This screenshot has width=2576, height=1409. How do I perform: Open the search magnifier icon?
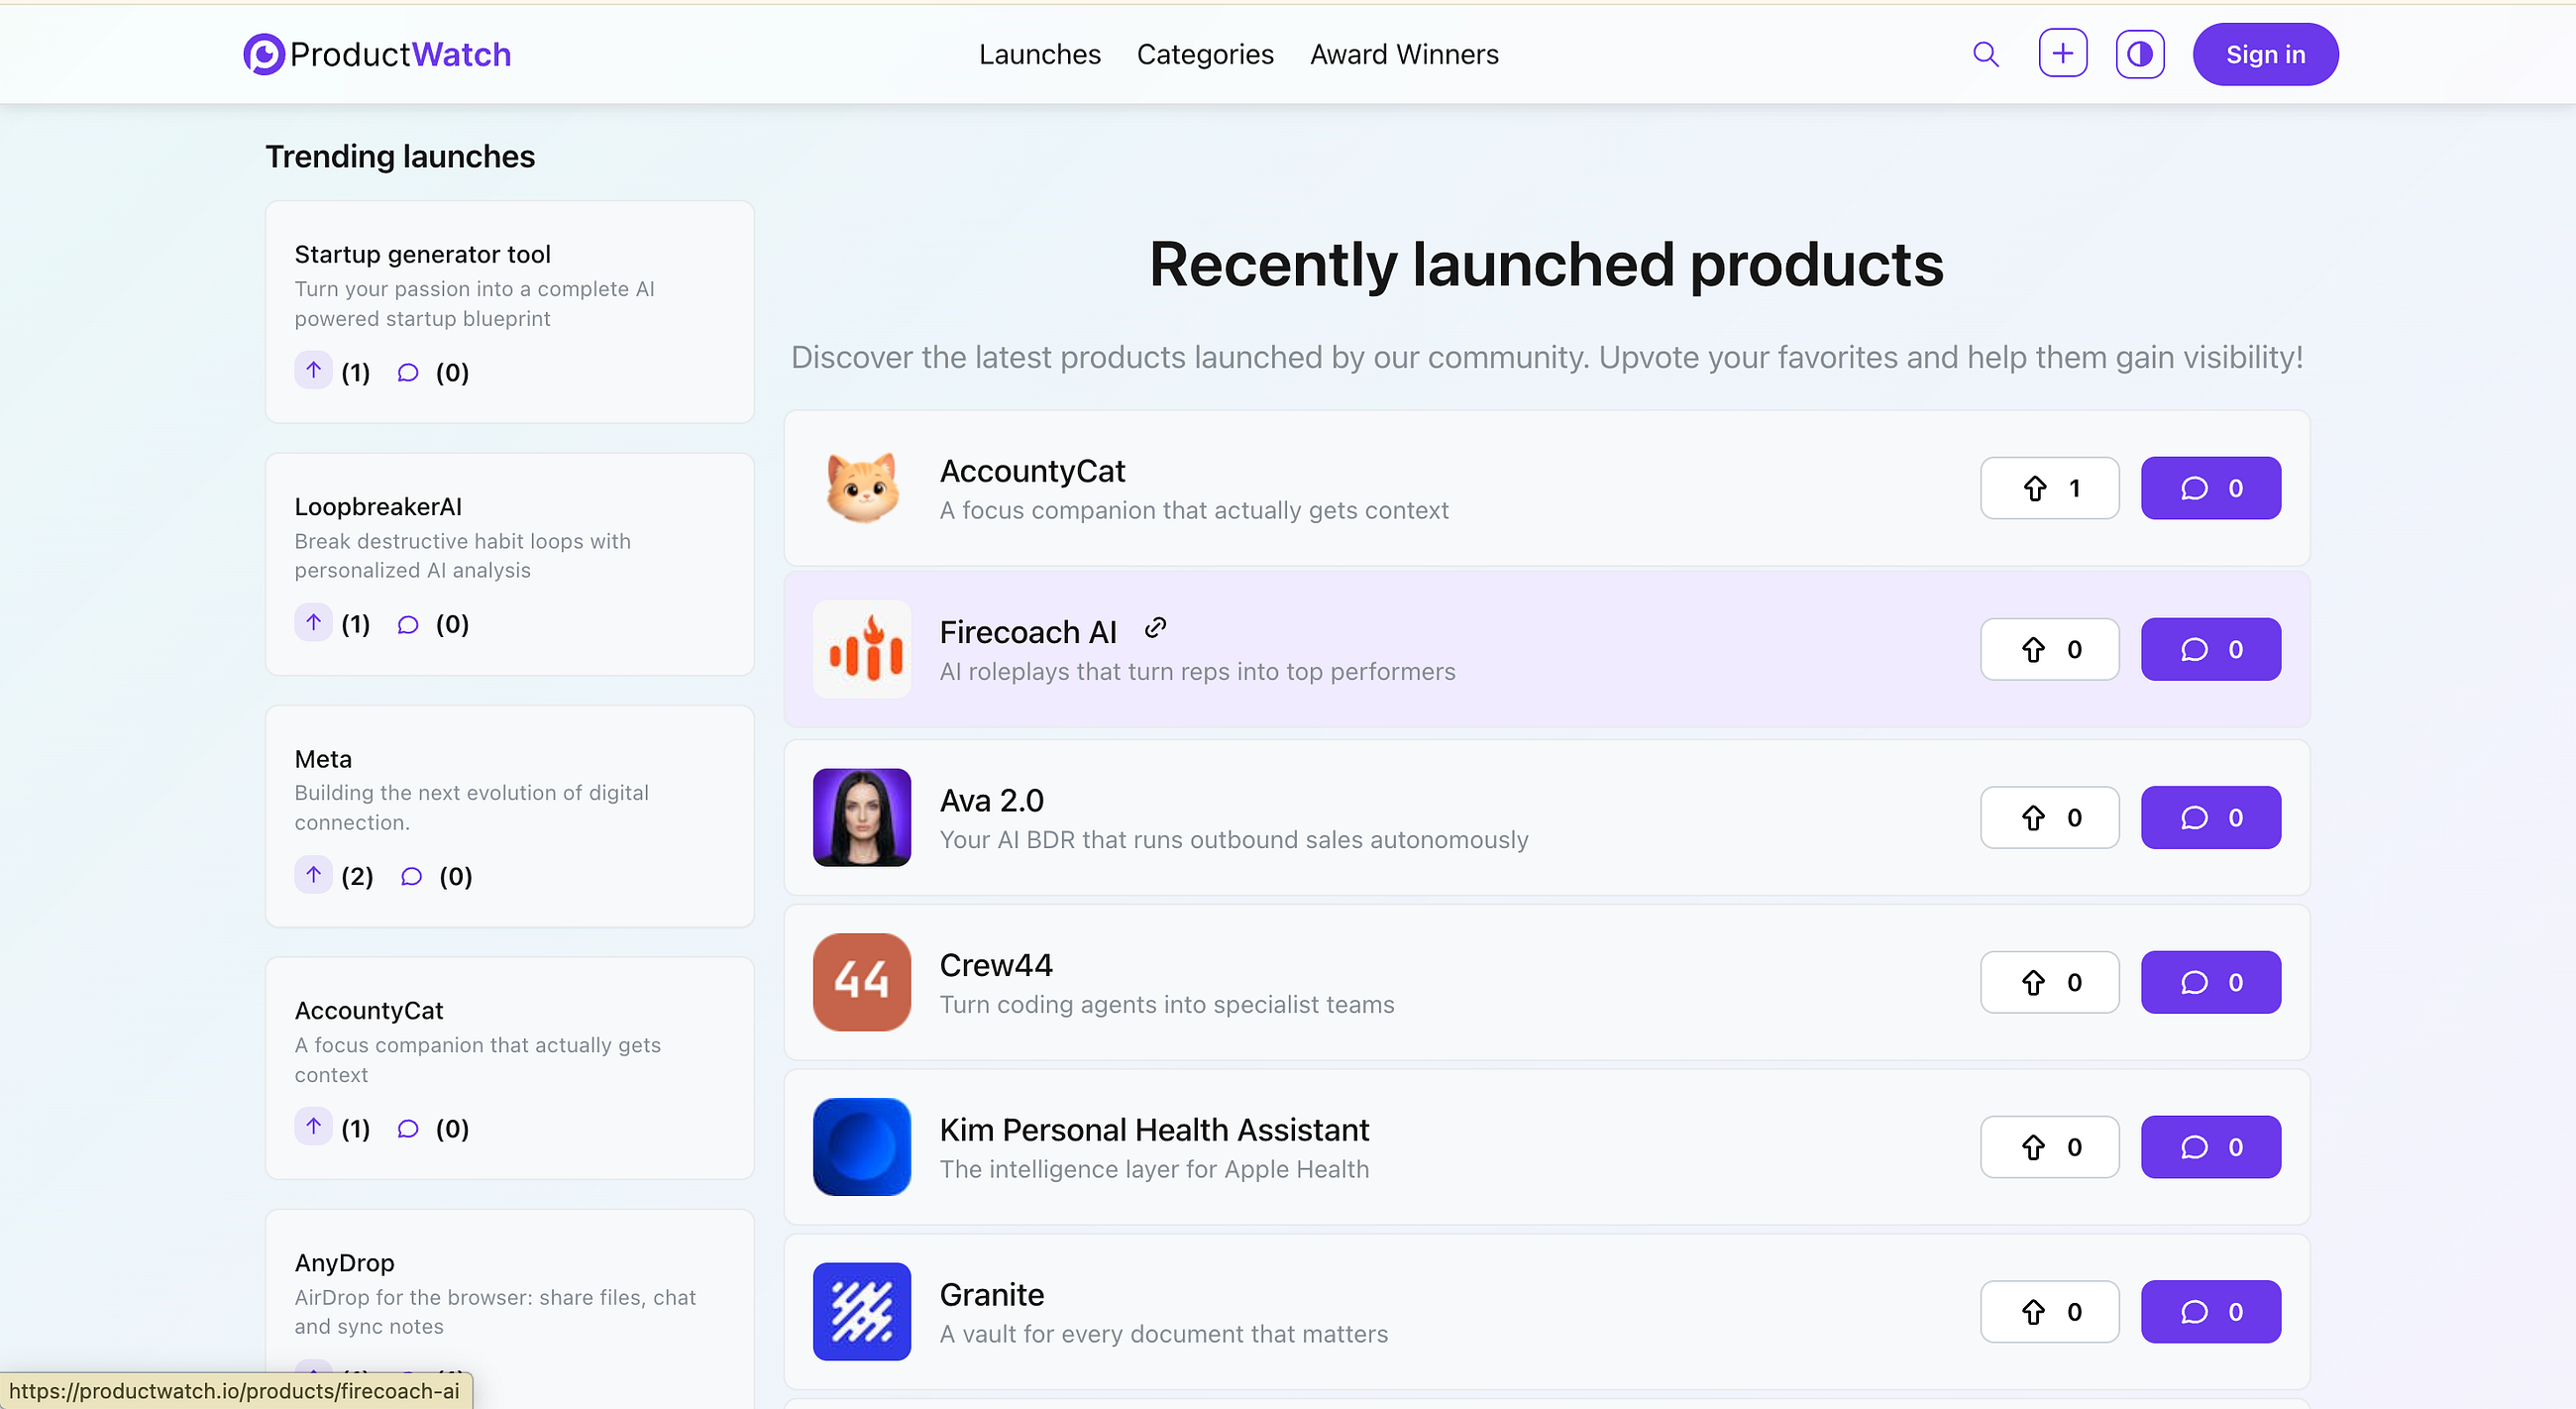tap(1986, 54)
